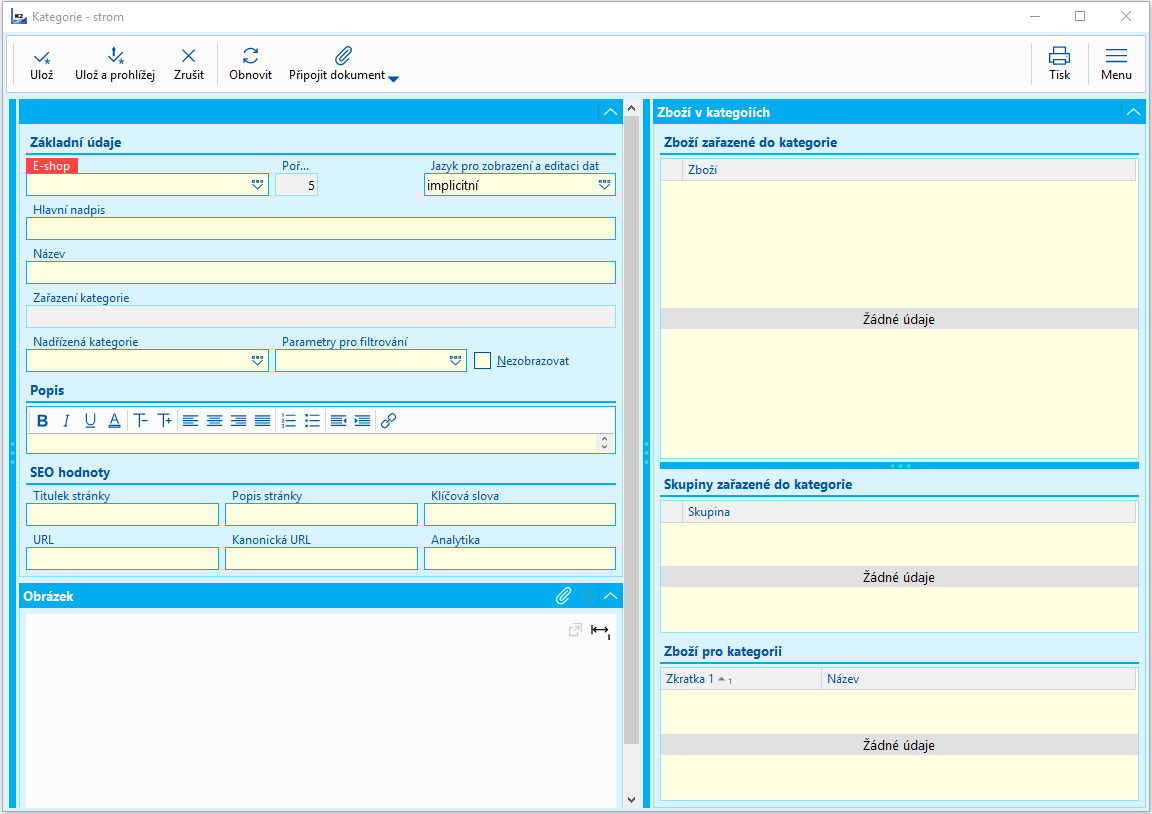Click the Ulož save icon
The image size is (1152, 814).
41,57
